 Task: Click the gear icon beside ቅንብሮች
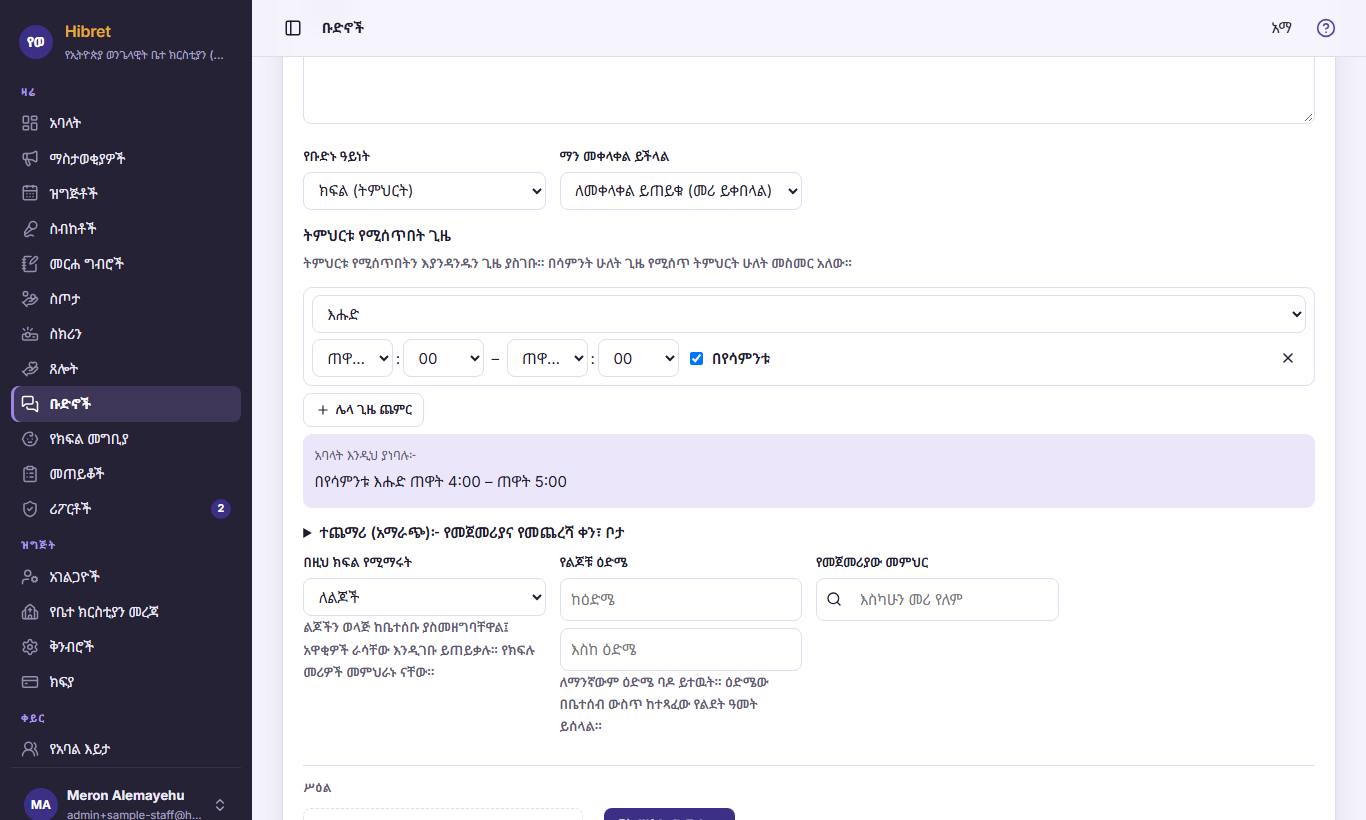[30, 647]
